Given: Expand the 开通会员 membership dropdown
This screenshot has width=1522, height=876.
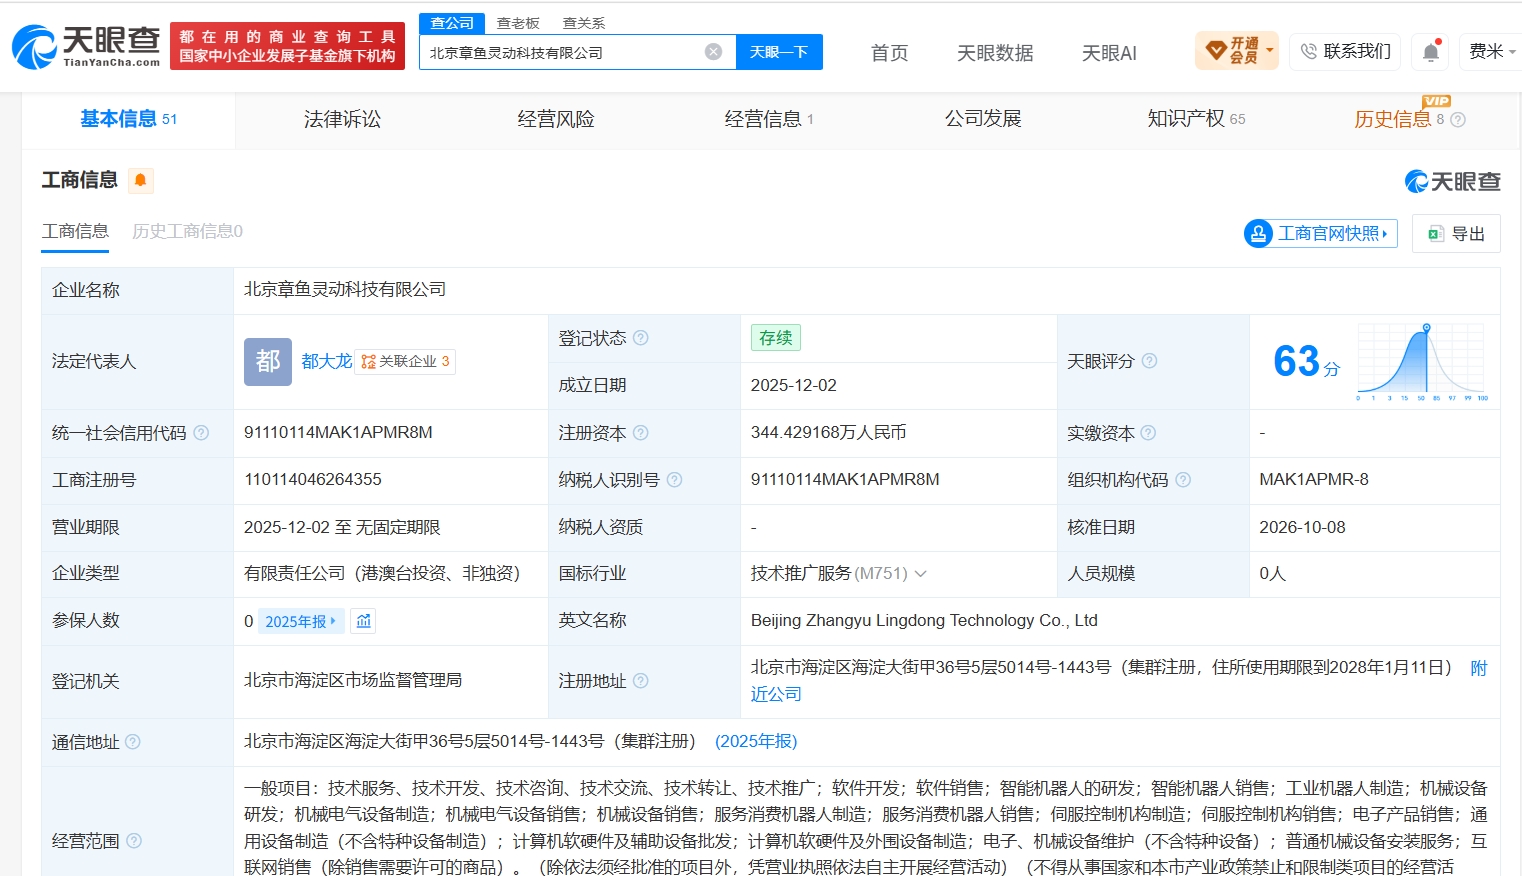Looking at the screenshot, I should point(1237,51).
